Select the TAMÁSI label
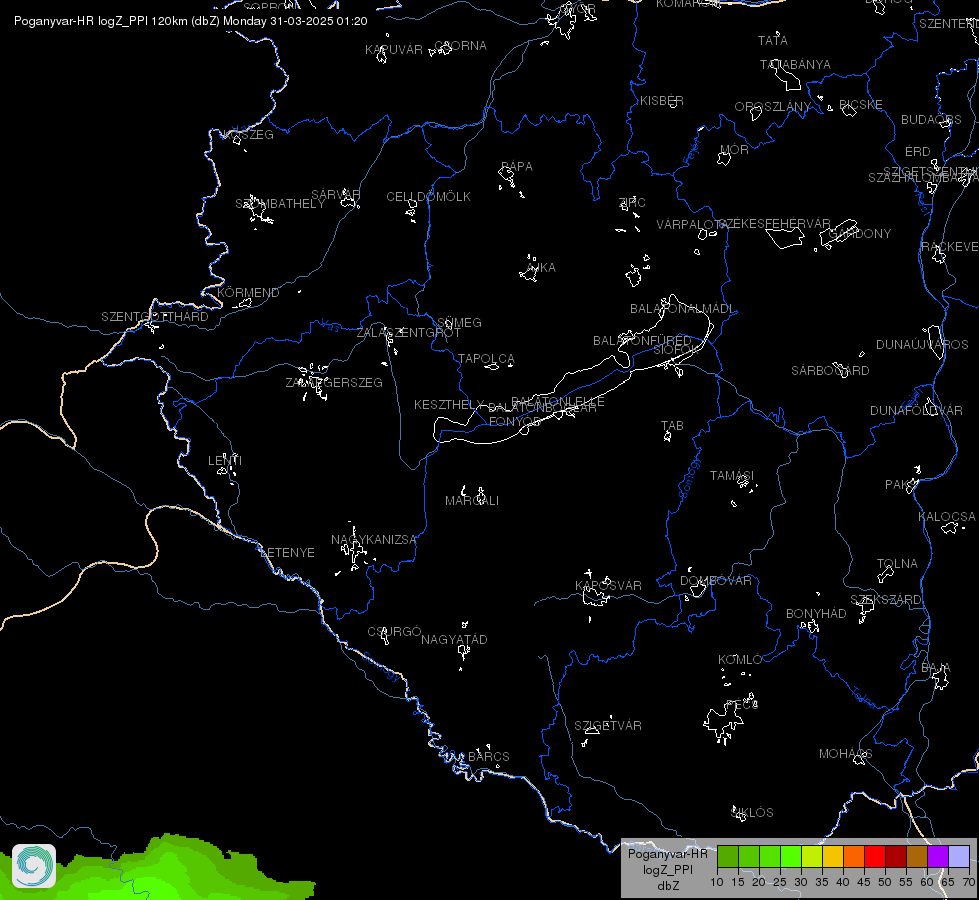The width and height of the screenshot is (979, 900). (732, 476)
